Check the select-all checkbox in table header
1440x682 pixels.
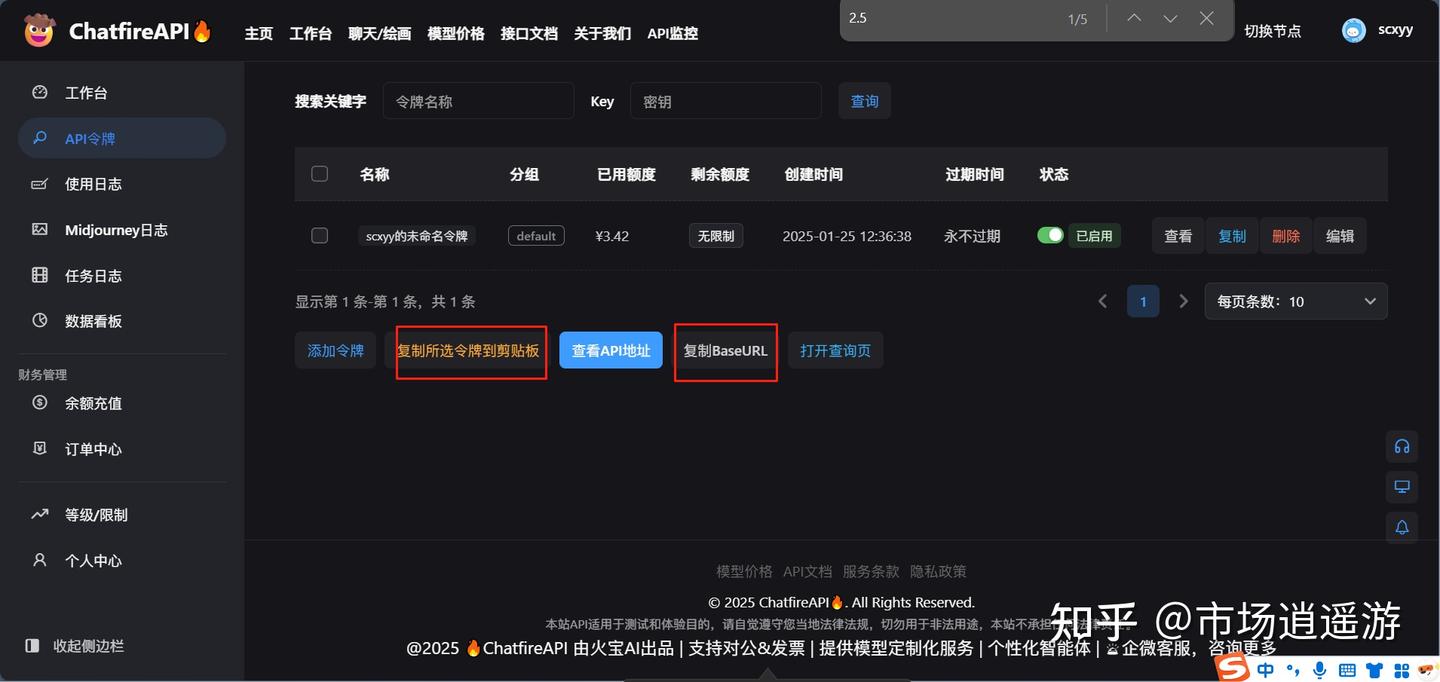pos(319,173)
